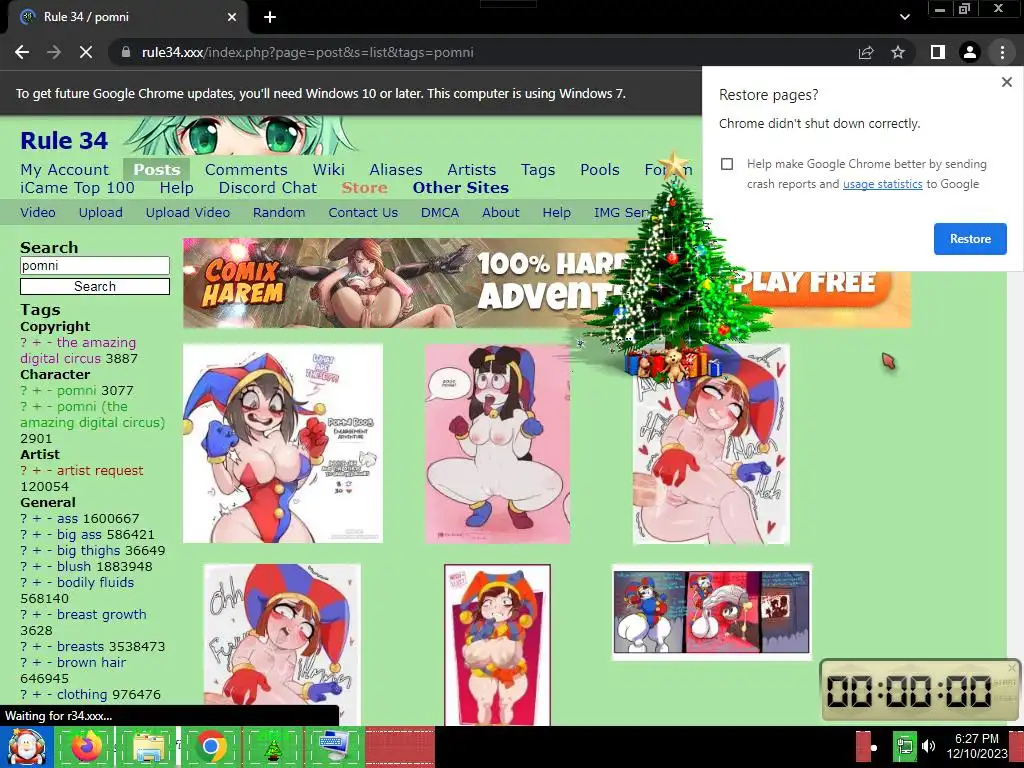Open the blush tag link
The width and height of the screenshot is (1024, 768).
[74, 567]
